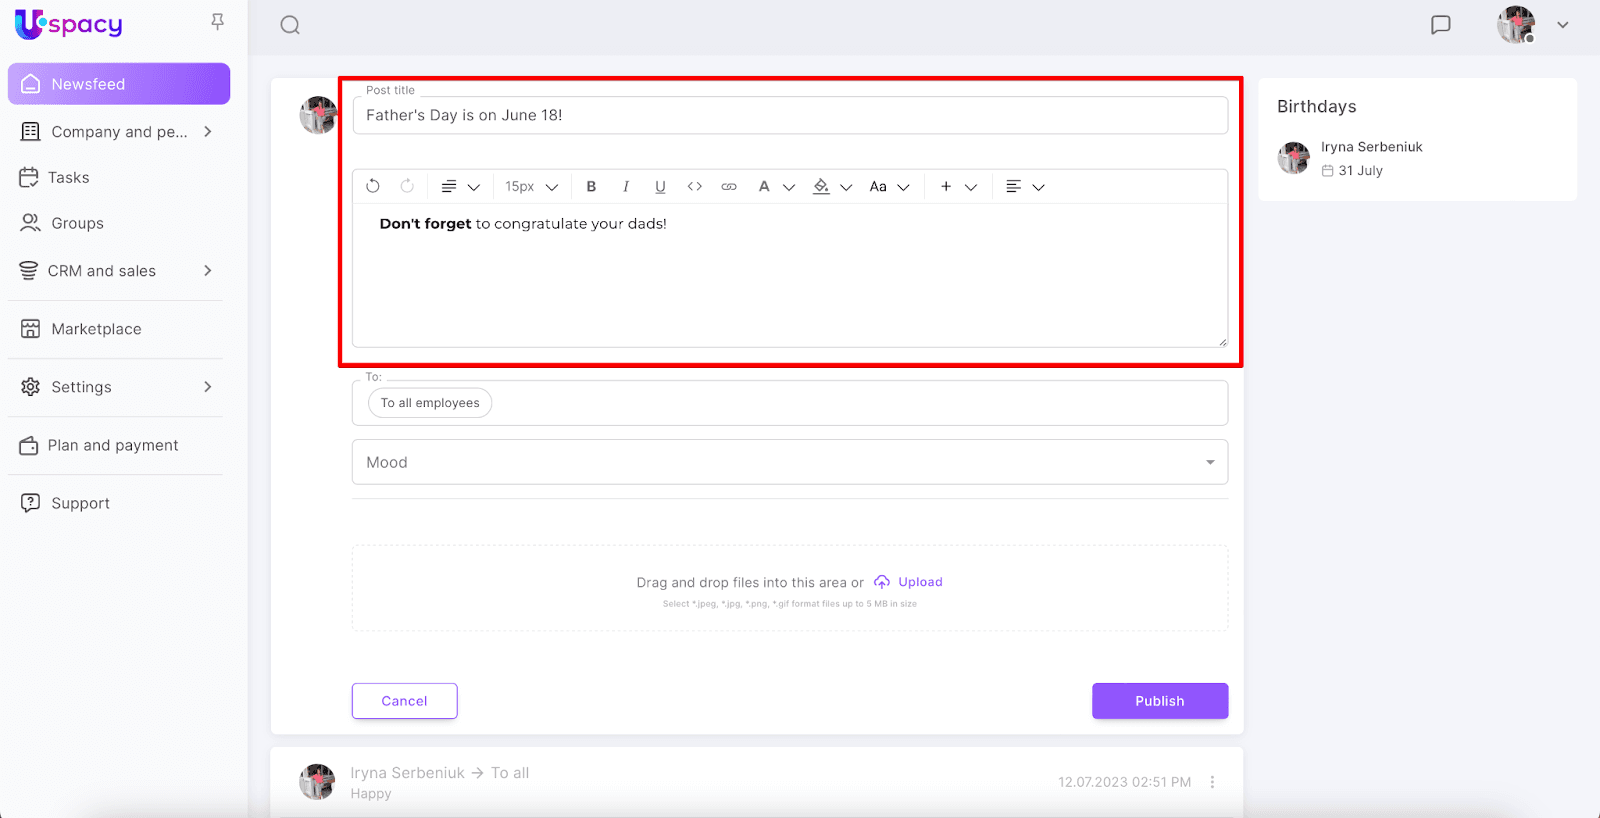1600x818 pixels.
Task: Open Tasks from the sidebar
Action: [69, 178]
